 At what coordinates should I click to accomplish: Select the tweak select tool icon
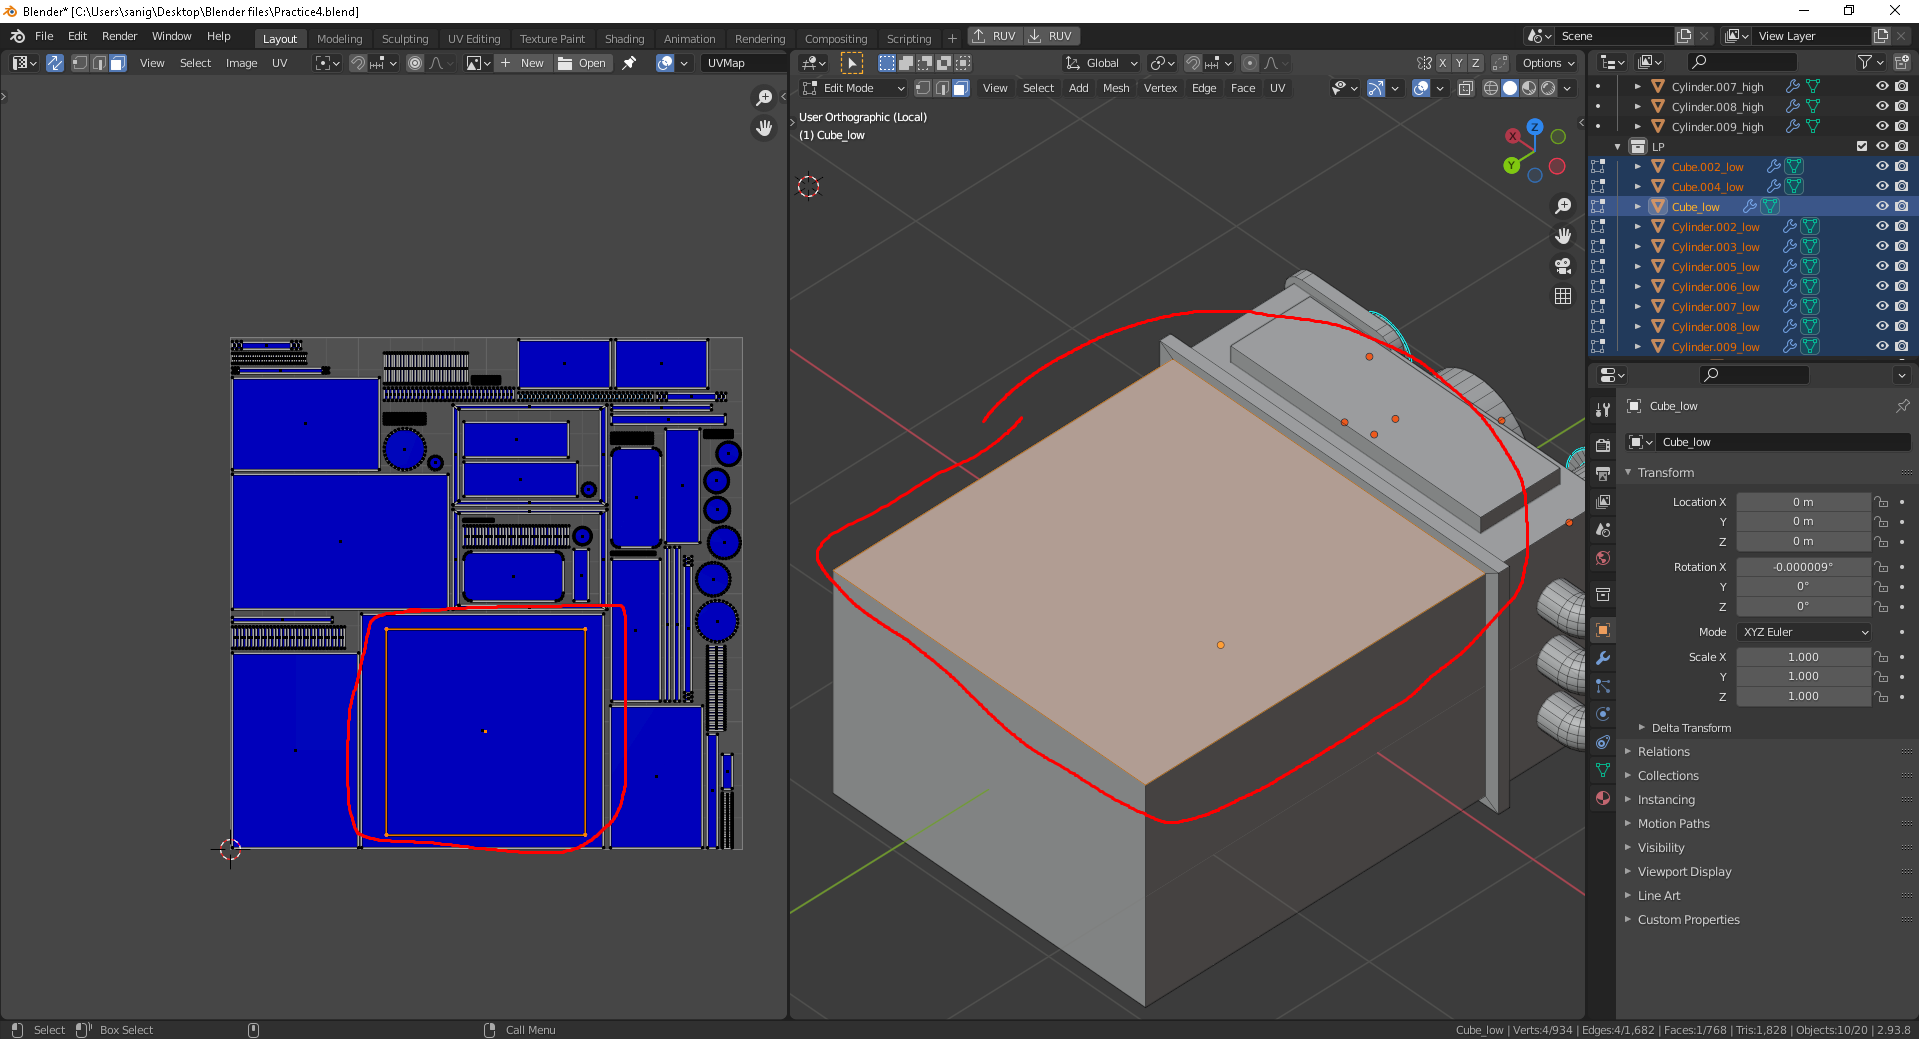(x=851, y=63)
